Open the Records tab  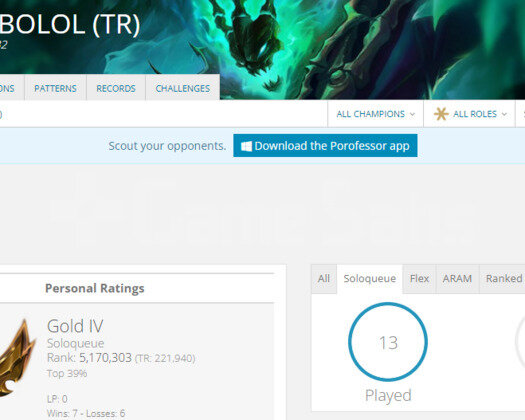coord(116,88)
